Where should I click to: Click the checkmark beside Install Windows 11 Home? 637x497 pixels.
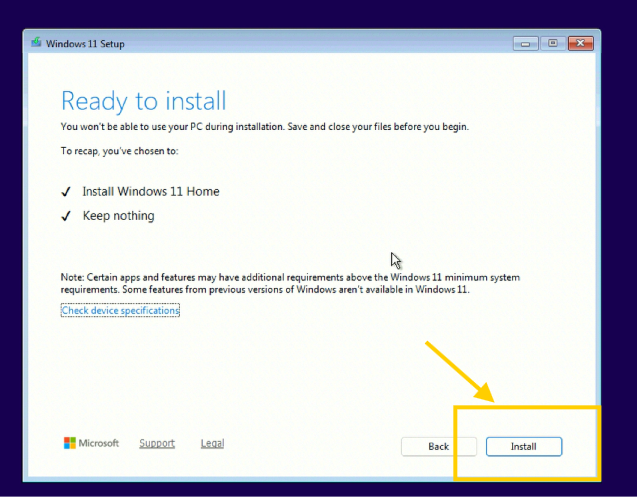[66, 191]
